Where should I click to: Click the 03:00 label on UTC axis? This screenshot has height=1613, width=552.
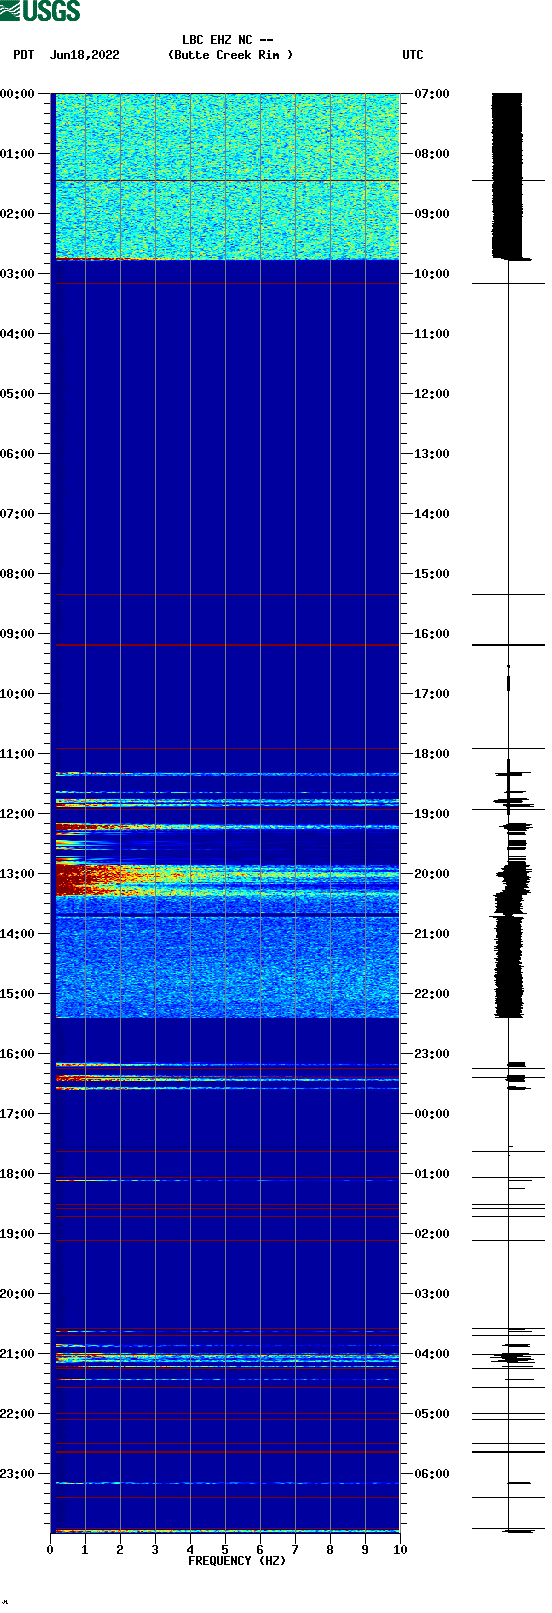(433, 1294)
